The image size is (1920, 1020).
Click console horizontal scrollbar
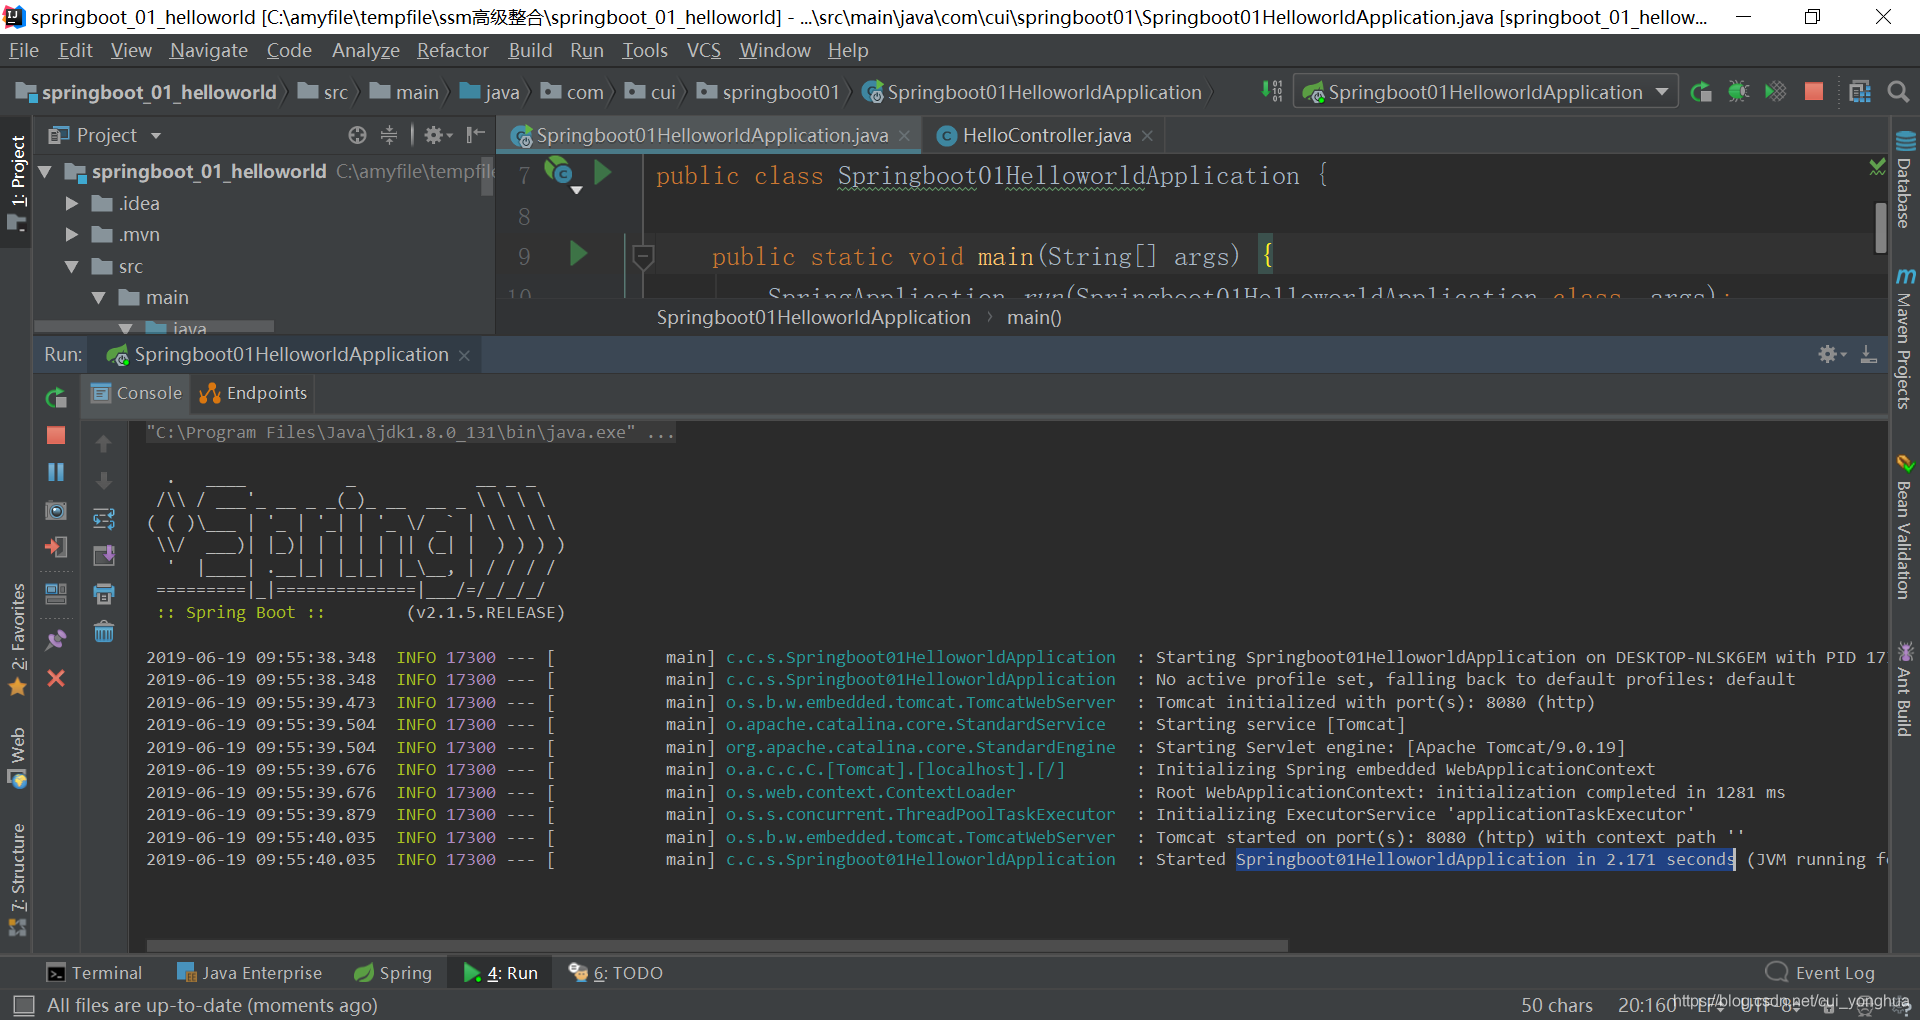pyautogui.click(x=717, y=945)
